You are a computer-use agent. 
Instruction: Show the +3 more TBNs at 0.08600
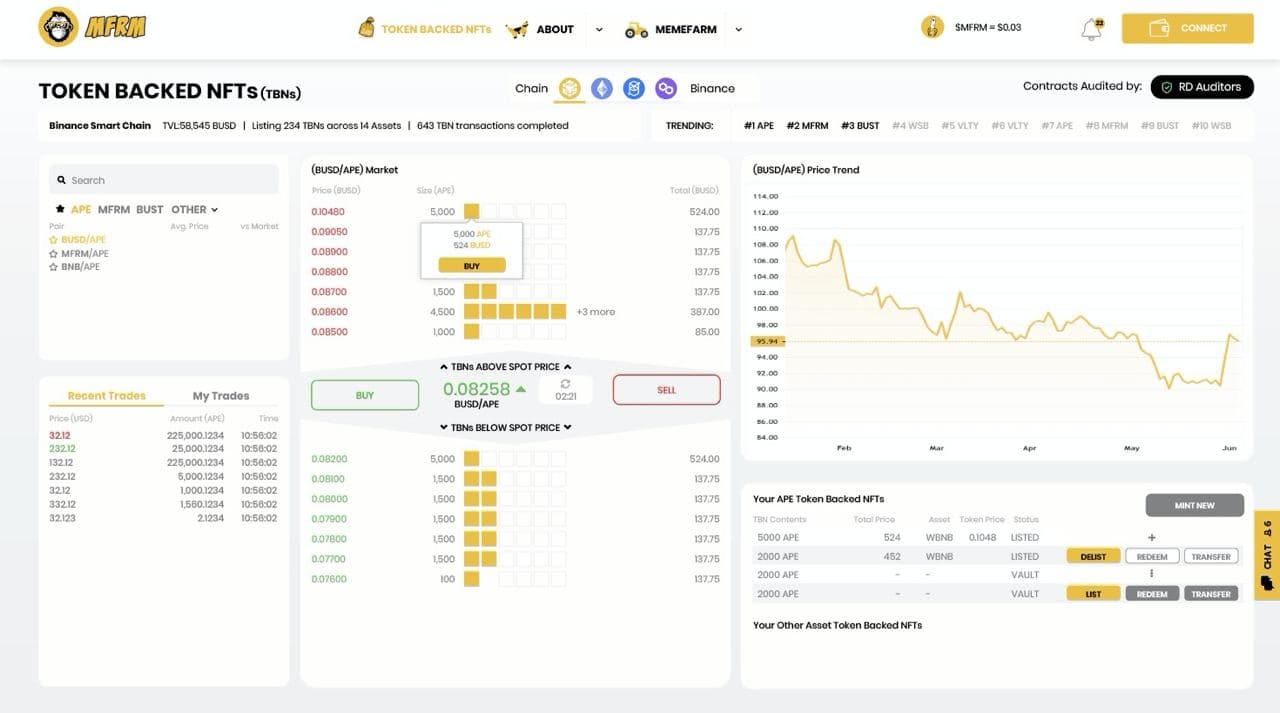595,312
